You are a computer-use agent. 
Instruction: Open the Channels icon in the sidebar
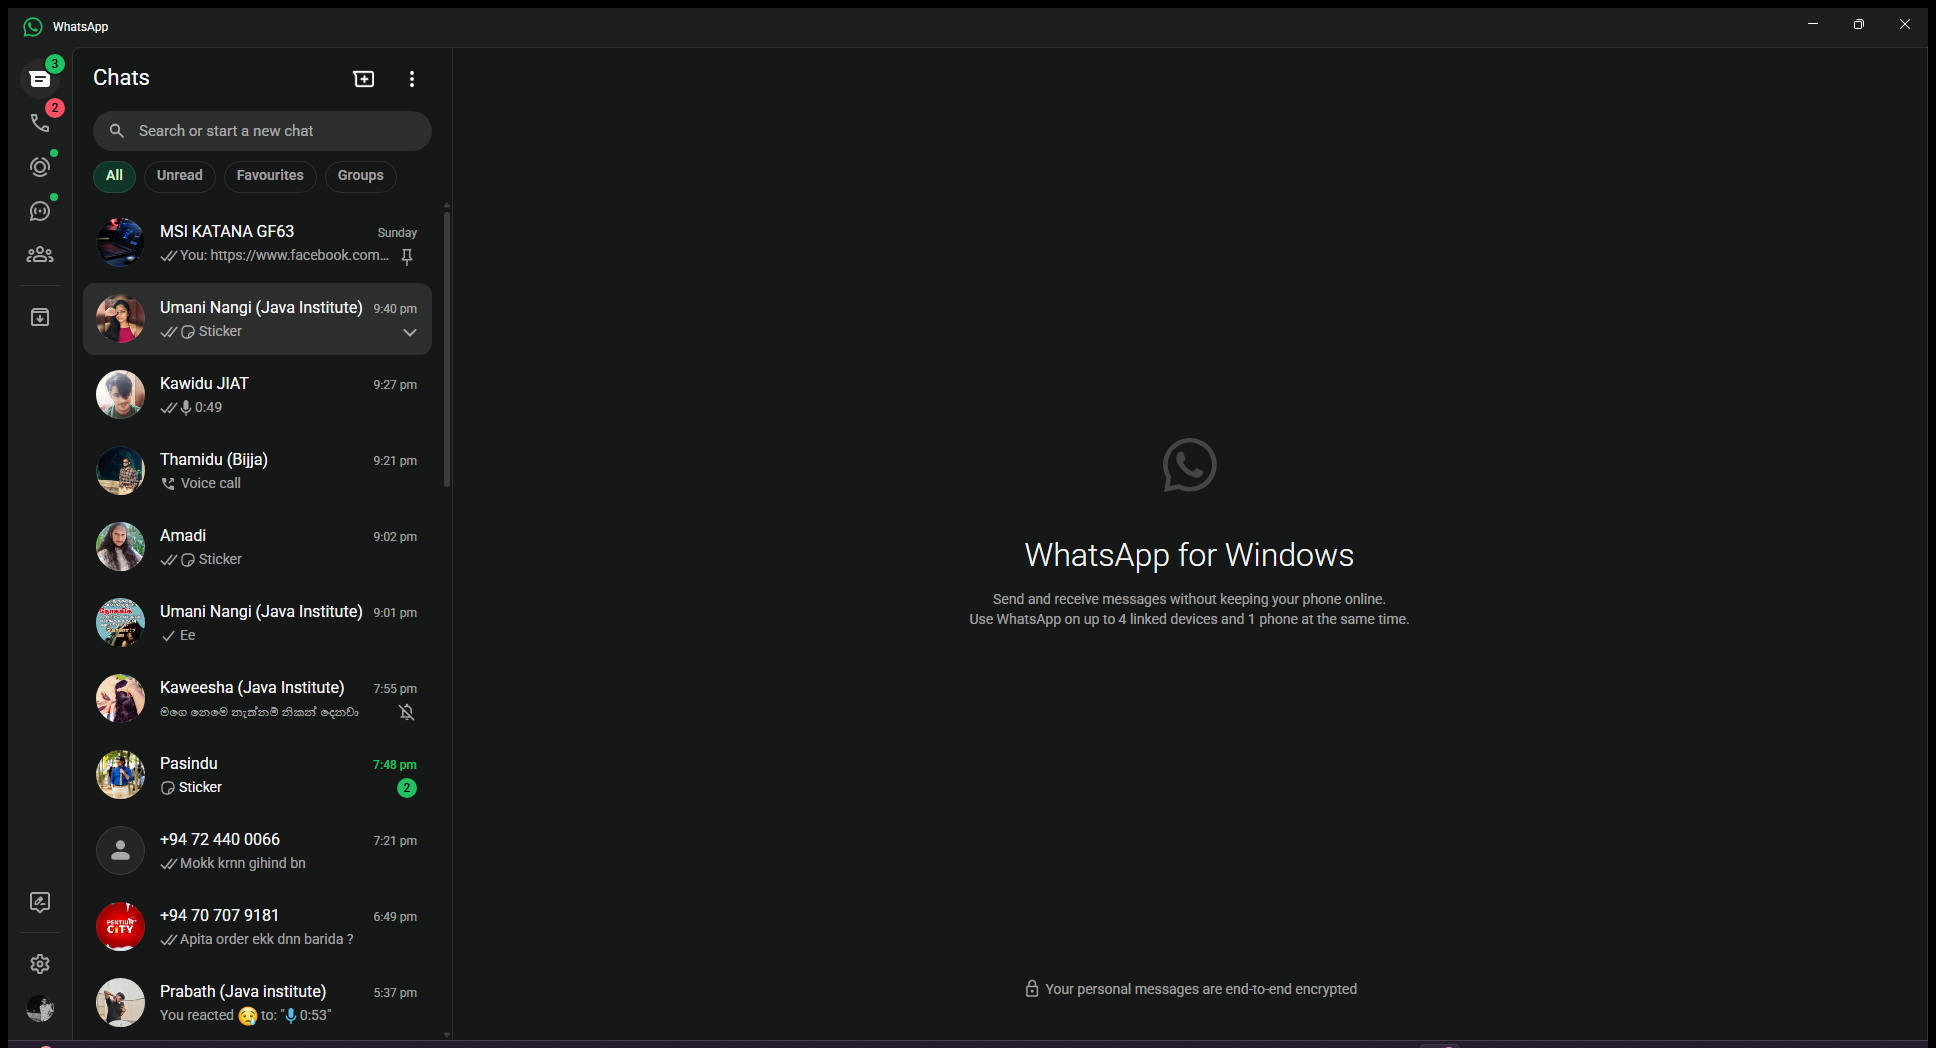[x=40, y=211]
